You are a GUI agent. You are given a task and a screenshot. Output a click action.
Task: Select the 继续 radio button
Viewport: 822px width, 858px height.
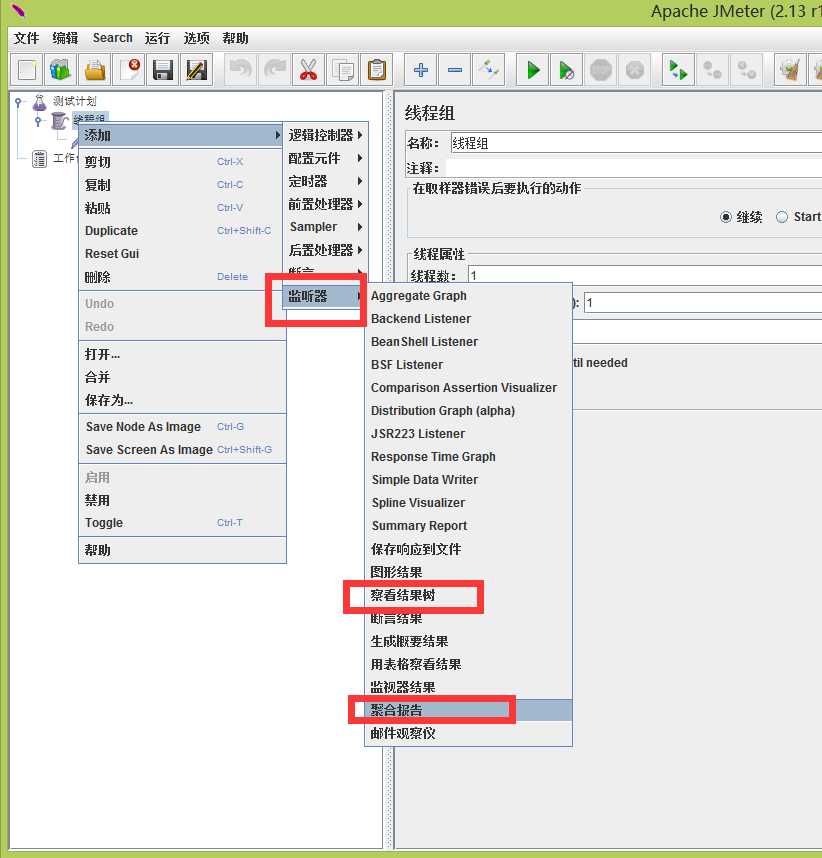[726, 217]
